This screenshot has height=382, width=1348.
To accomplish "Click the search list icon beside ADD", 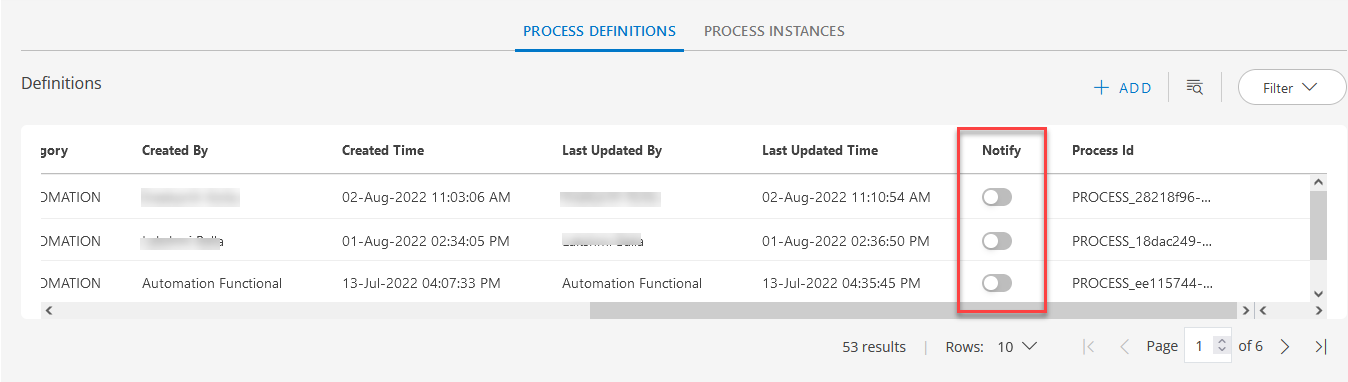I will [1194, 88].
